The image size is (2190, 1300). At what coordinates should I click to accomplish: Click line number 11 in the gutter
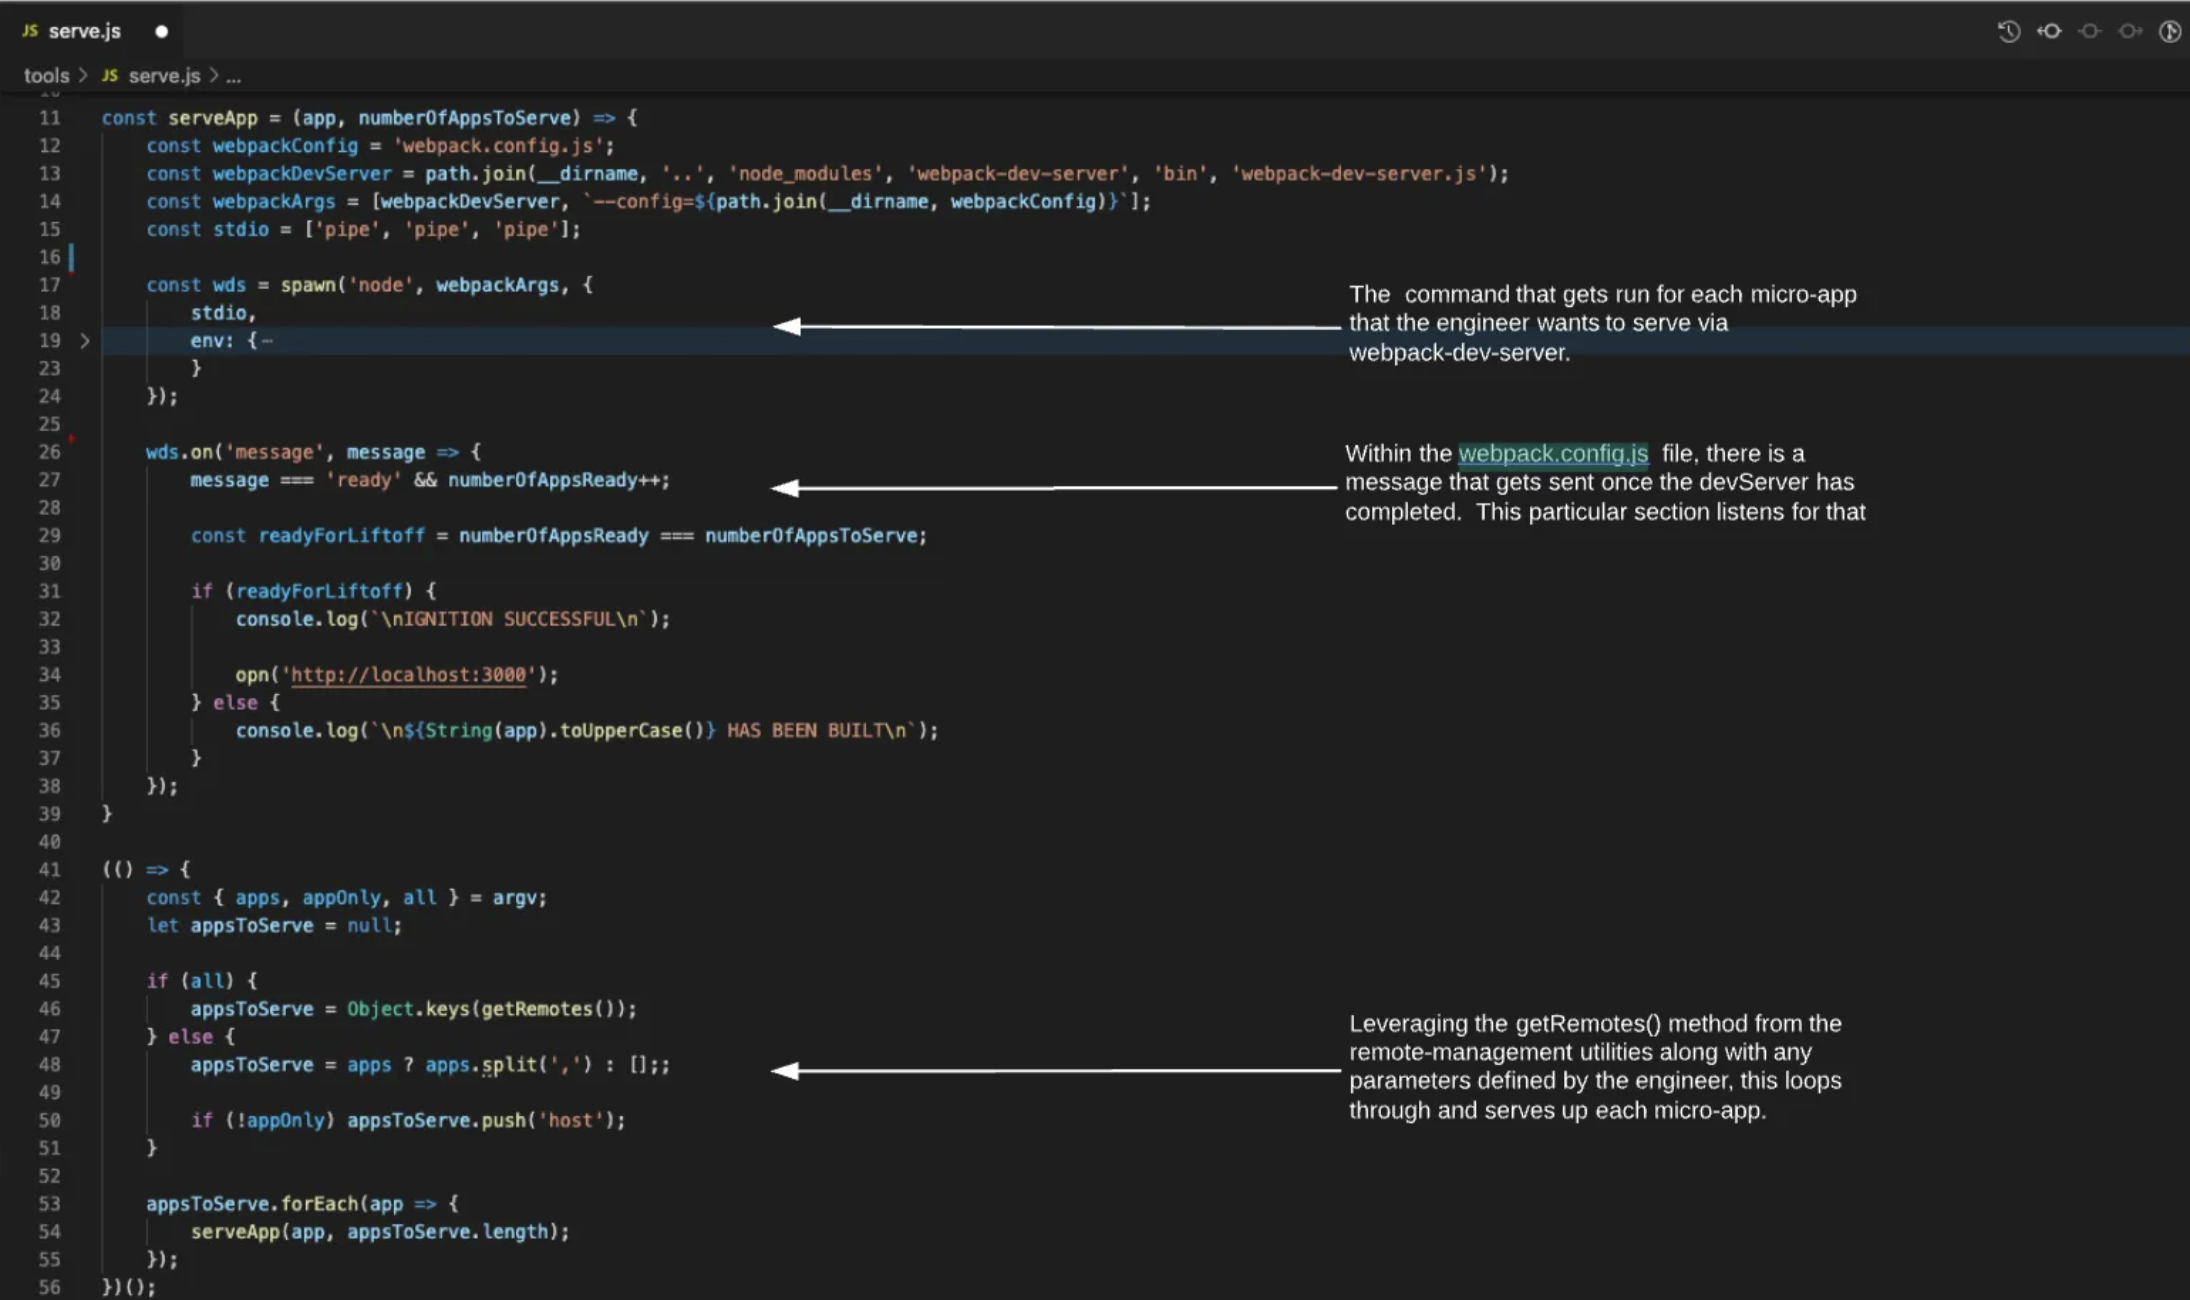click(50, 118)
